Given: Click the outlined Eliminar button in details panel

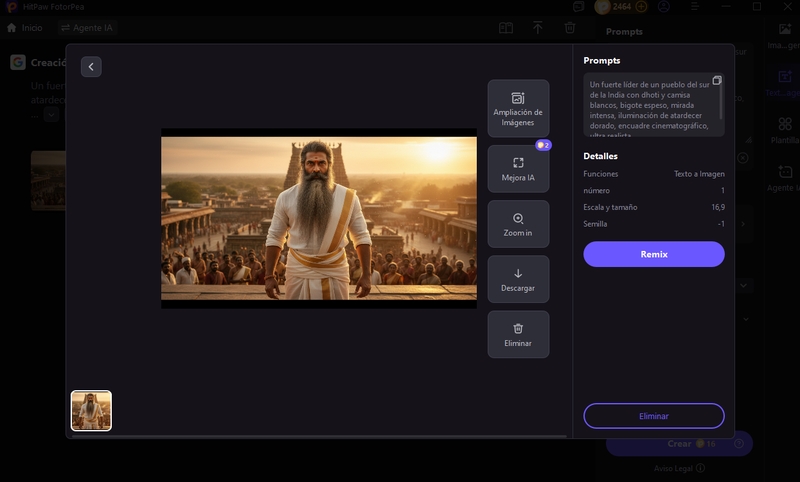Looking at the screenshot, I should tap(654, 416).
